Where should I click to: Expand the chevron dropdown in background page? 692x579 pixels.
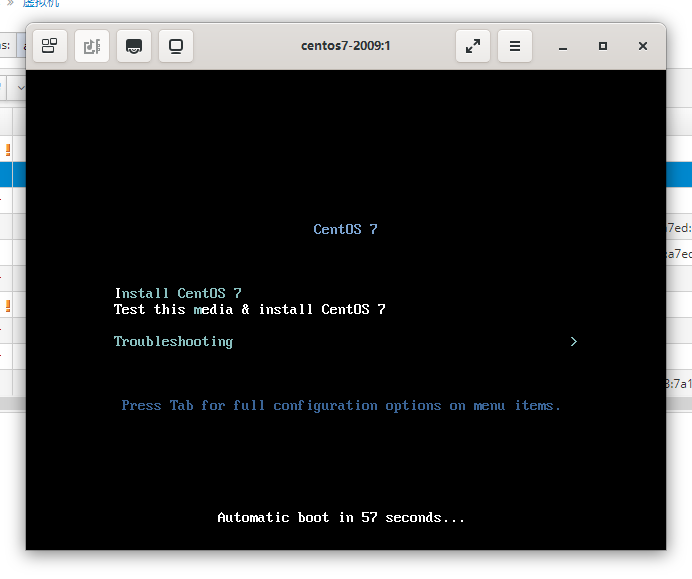[20, 88]
